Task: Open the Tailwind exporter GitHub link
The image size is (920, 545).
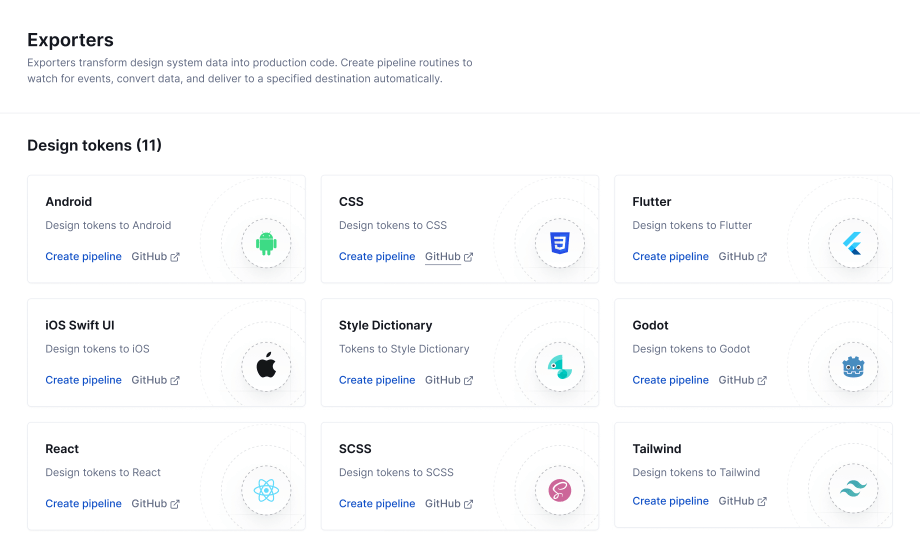Action: pyautogui.click(x=742, y=501)
